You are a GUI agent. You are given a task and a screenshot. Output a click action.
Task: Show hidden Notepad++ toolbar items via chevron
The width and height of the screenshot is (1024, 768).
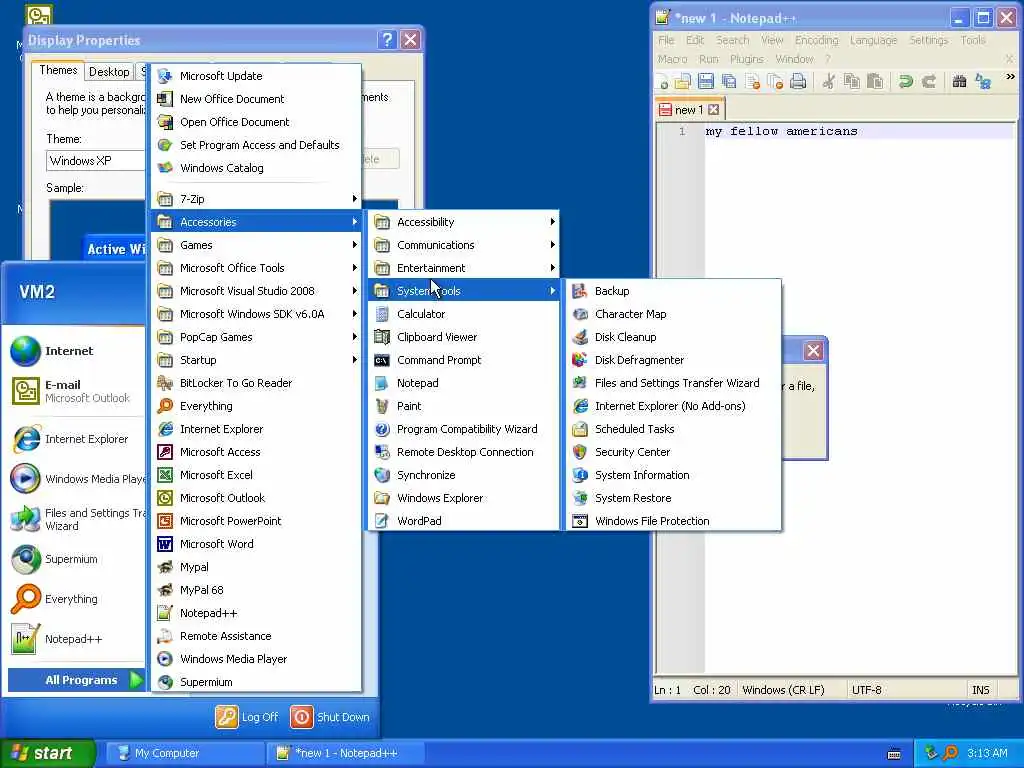point(1010,77)
